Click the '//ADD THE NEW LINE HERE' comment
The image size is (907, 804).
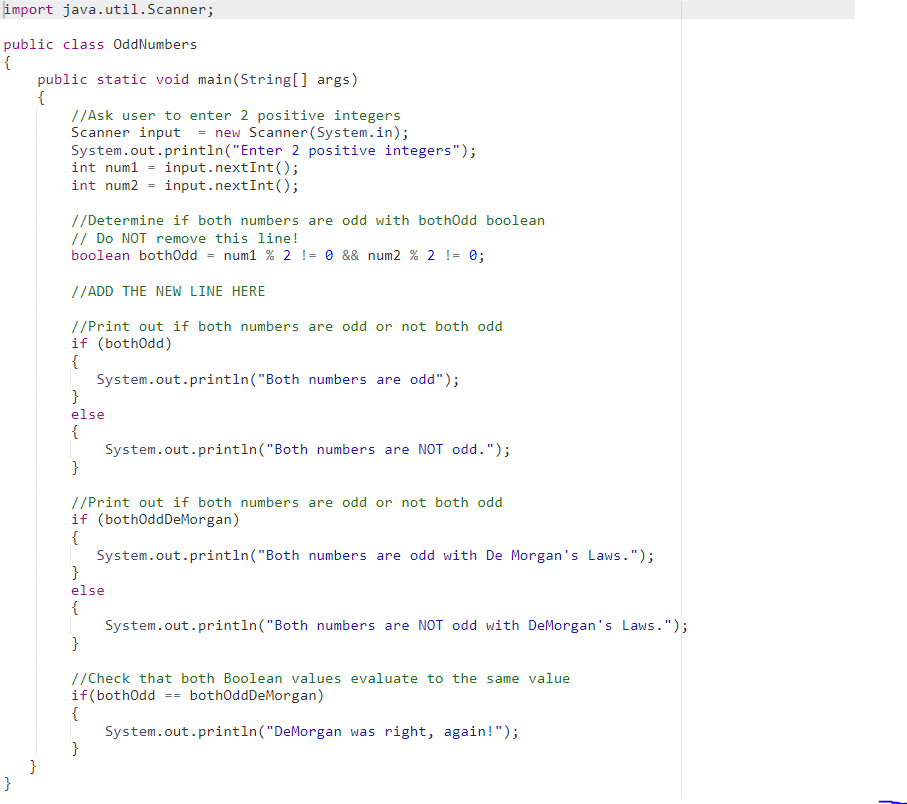tap(167, 290)
